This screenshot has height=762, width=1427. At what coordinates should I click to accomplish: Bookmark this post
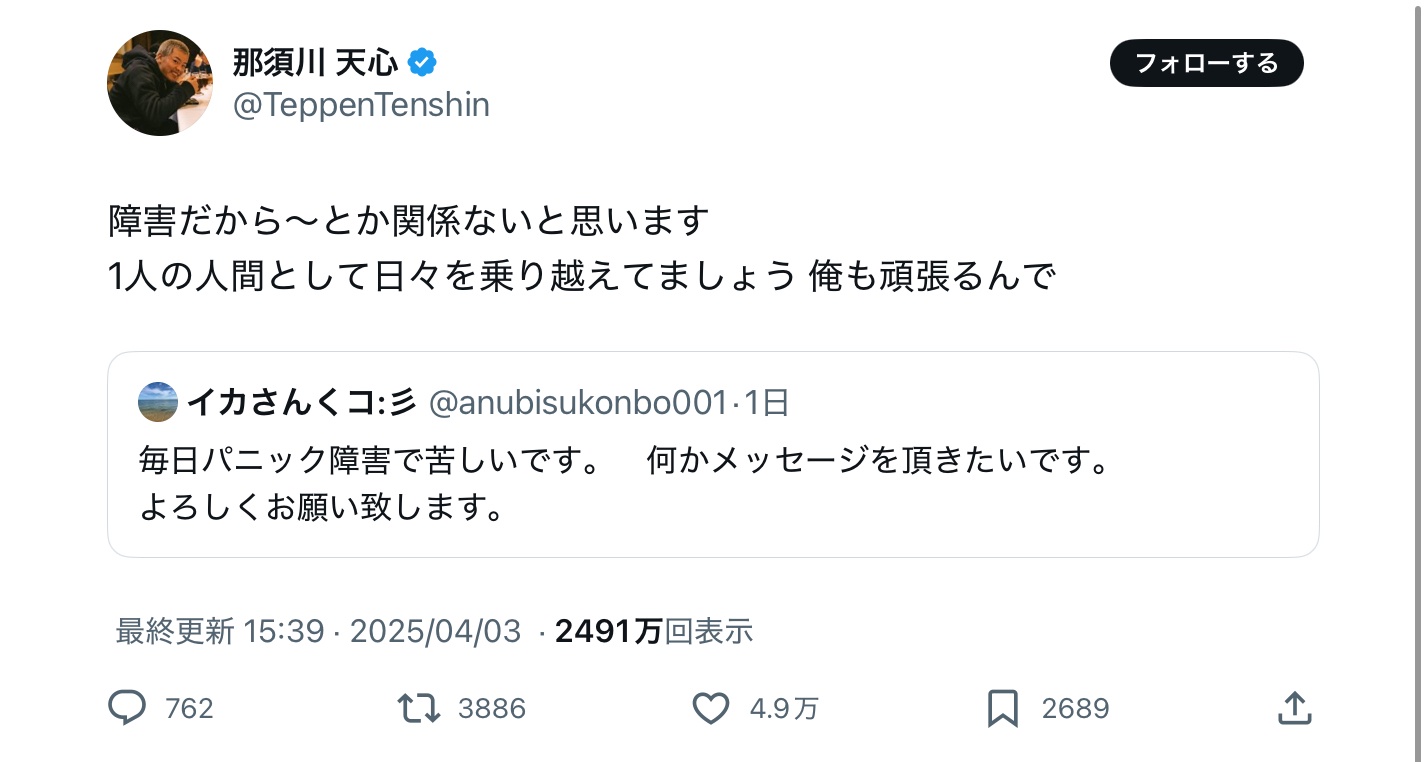(1002, 708)
